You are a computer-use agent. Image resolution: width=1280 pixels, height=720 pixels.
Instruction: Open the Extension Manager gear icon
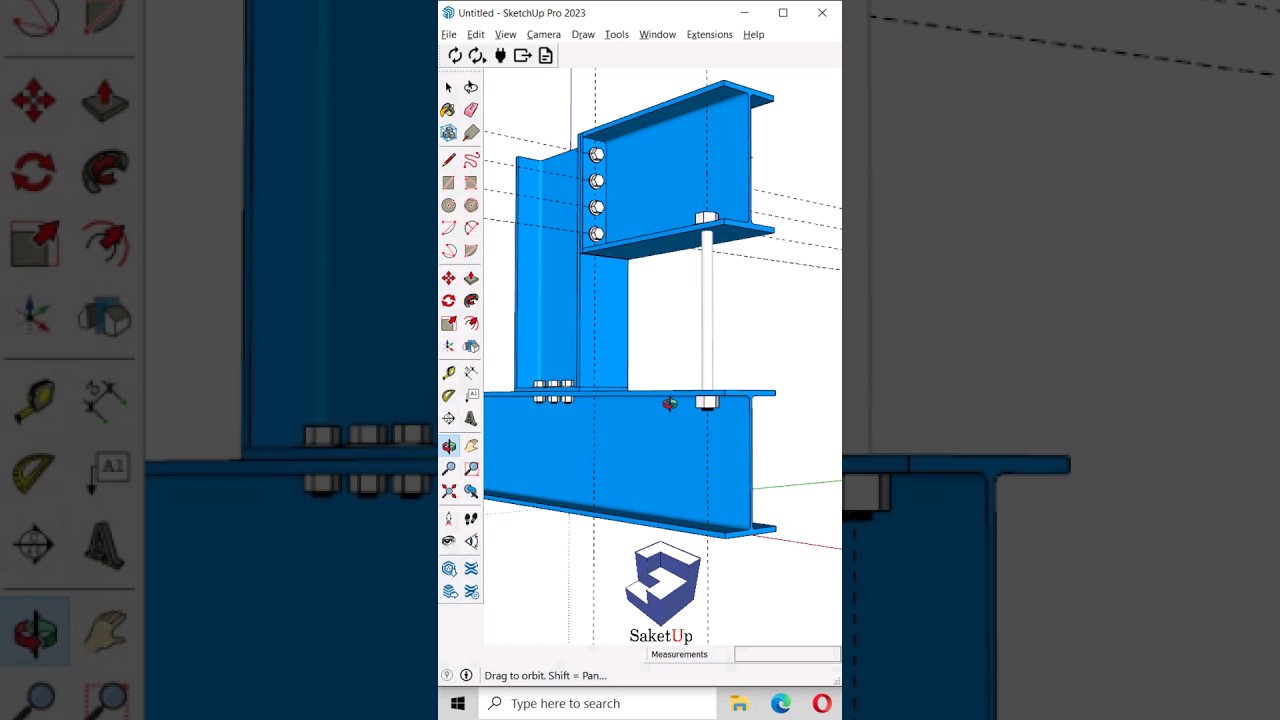pyautogui.click(x=471, y=592)
